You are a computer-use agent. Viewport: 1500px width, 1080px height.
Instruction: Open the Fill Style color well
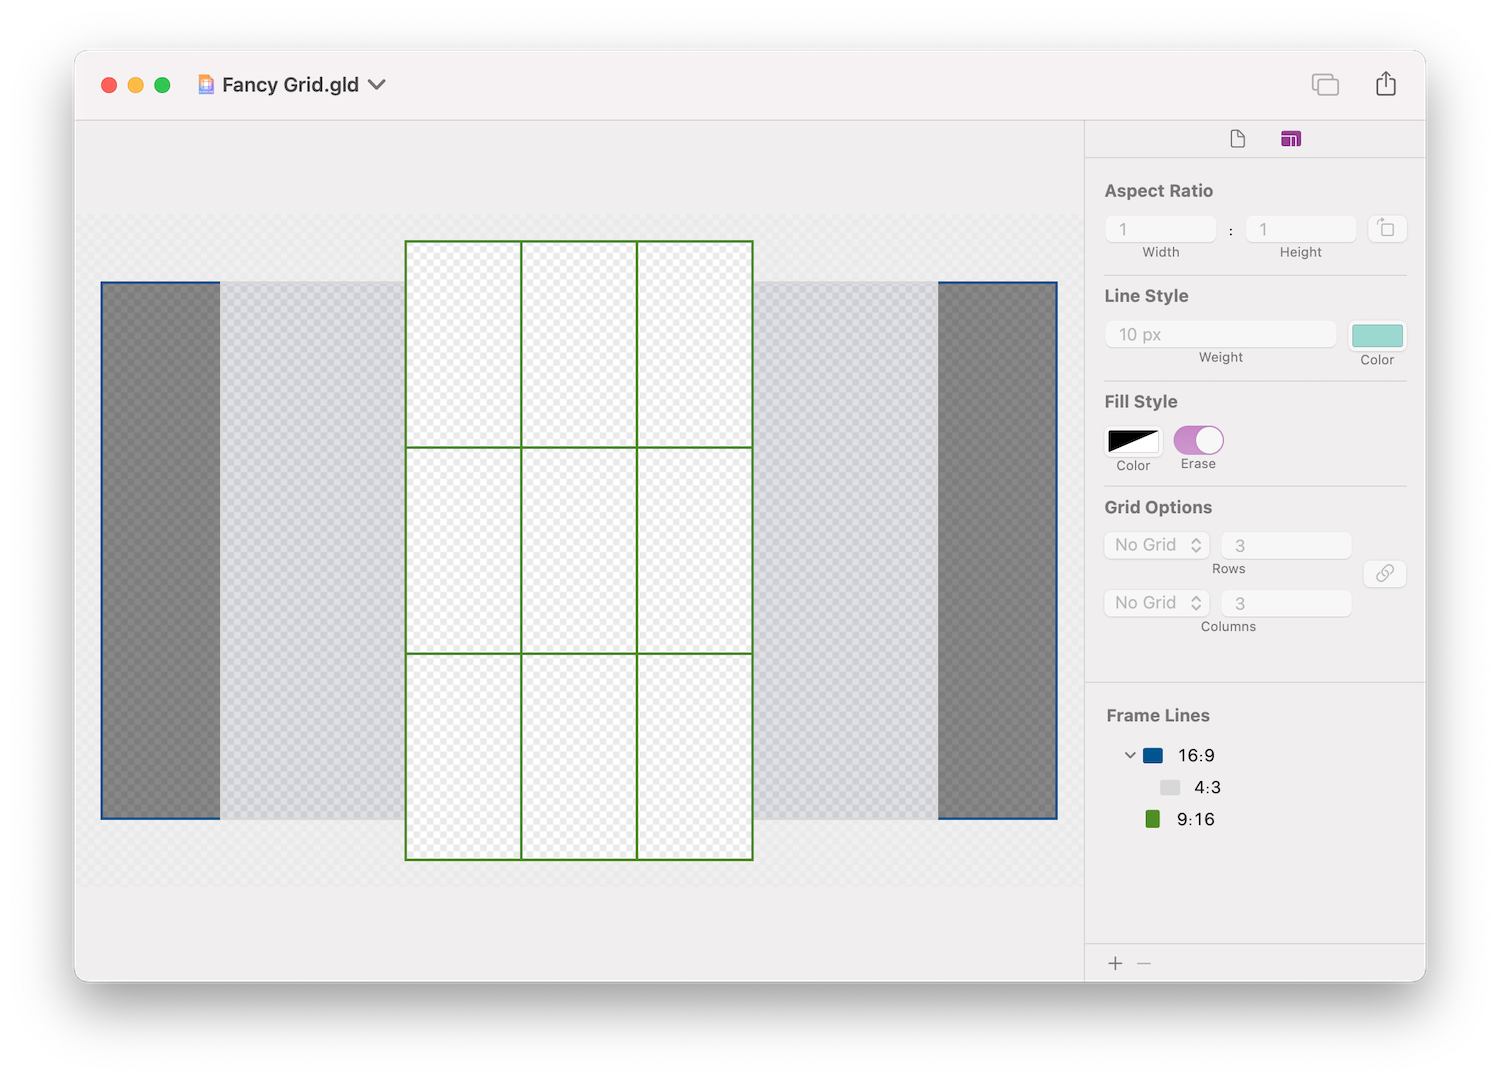coord(1133,441)
